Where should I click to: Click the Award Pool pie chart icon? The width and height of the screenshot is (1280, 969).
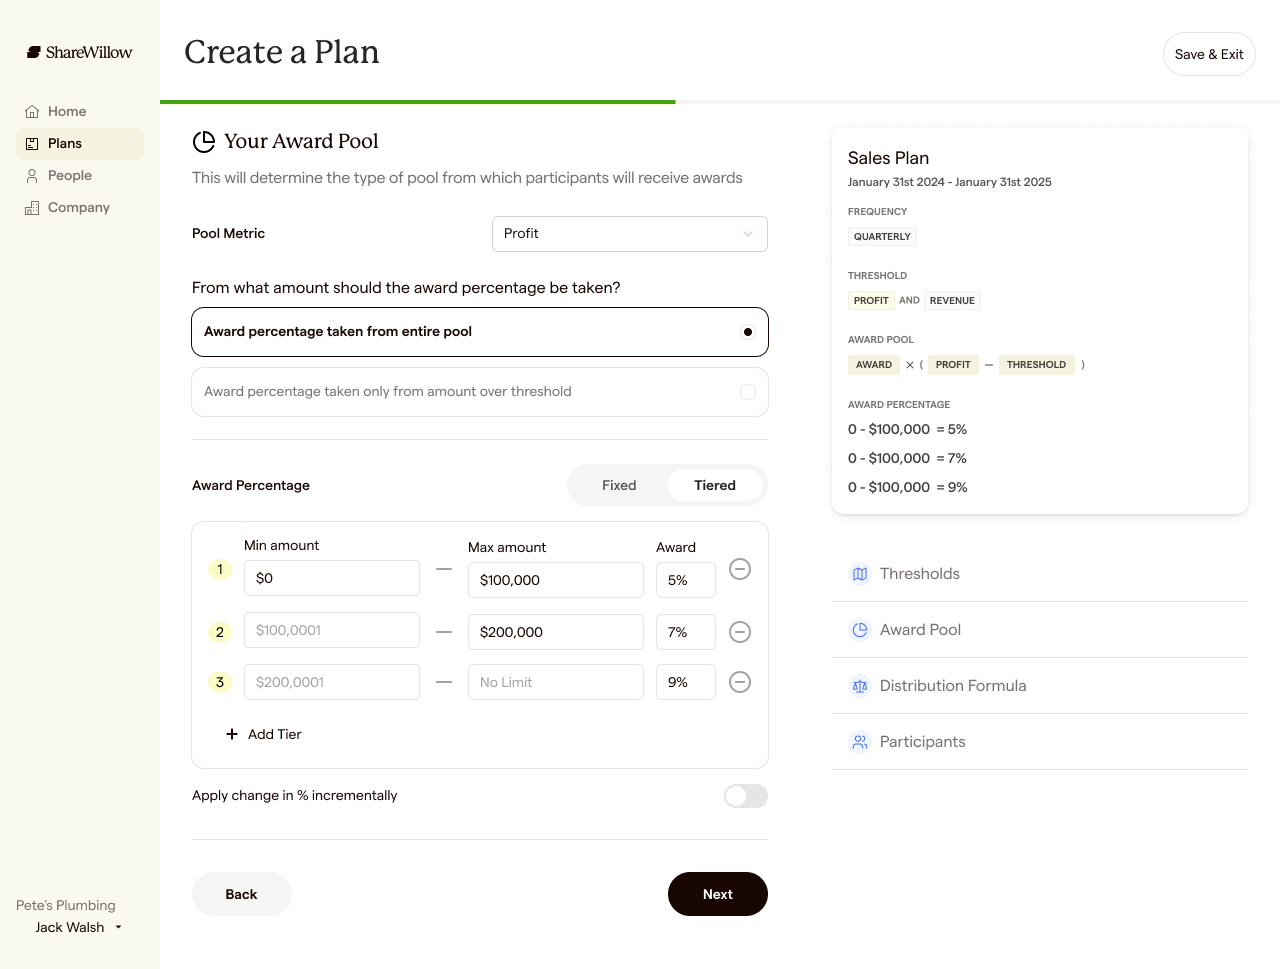pyautogui.click(x=860, y=630)
